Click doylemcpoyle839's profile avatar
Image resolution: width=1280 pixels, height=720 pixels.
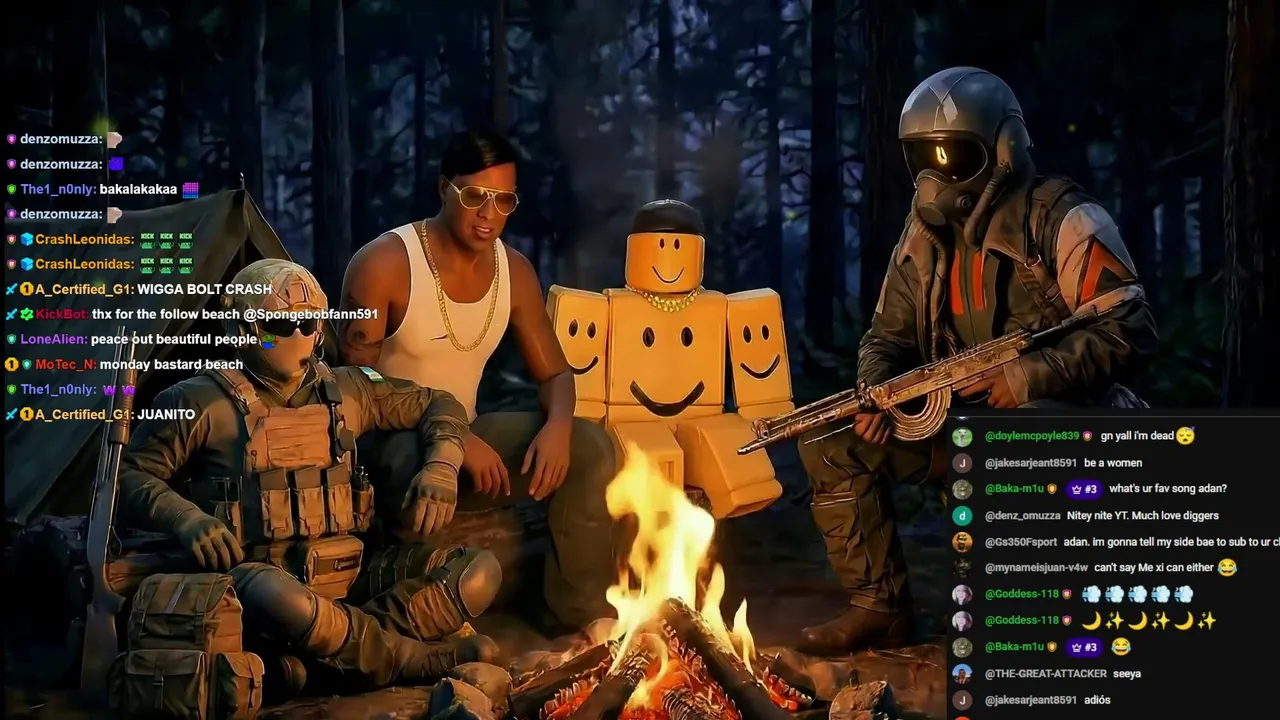click(962, 437)
